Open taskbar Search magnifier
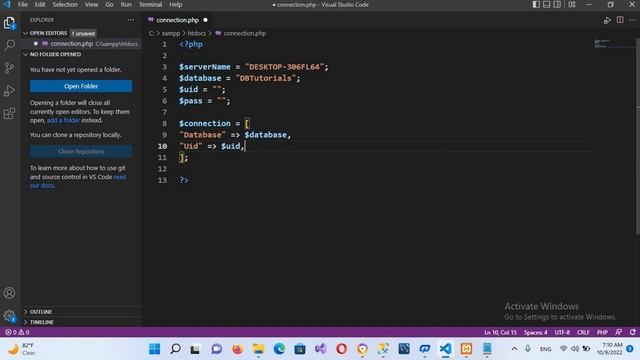Image resolution: width=640 pixels, height=360 pixels. [x=176, y=349]
